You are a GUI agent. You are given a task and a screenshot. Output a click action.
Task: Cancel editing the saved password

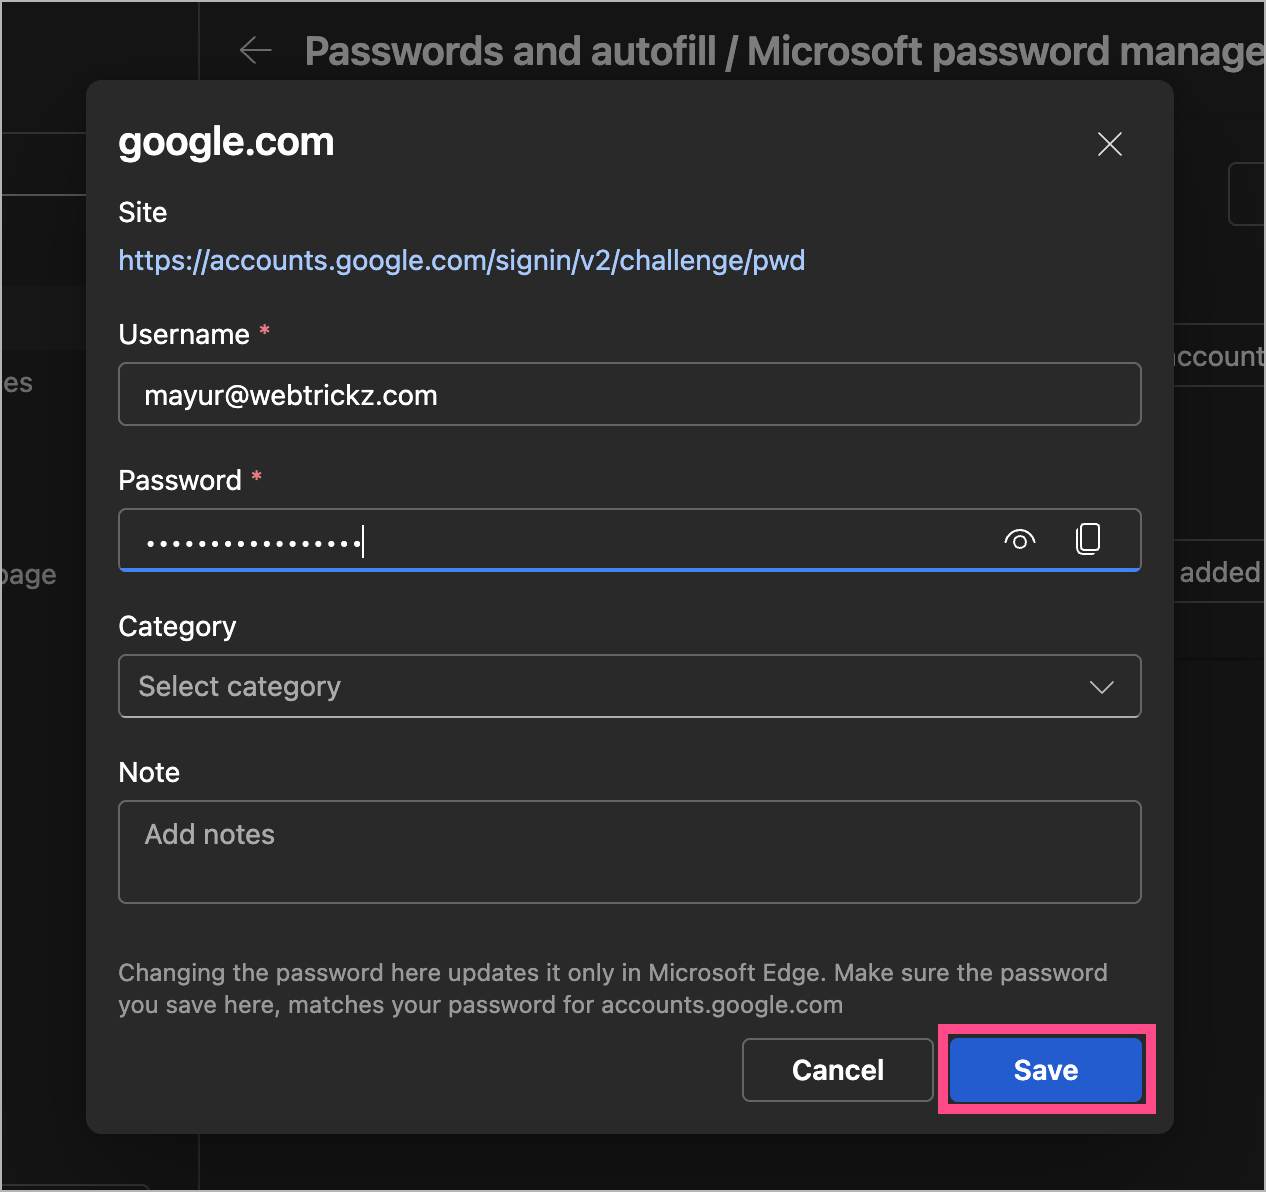click(837, 1070)
